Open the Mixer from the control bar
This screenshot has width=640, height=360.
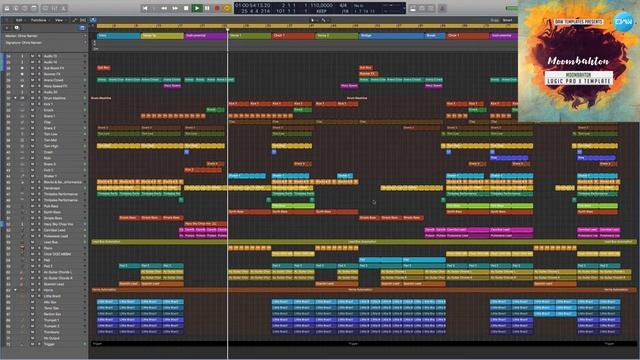pos(55,8)
